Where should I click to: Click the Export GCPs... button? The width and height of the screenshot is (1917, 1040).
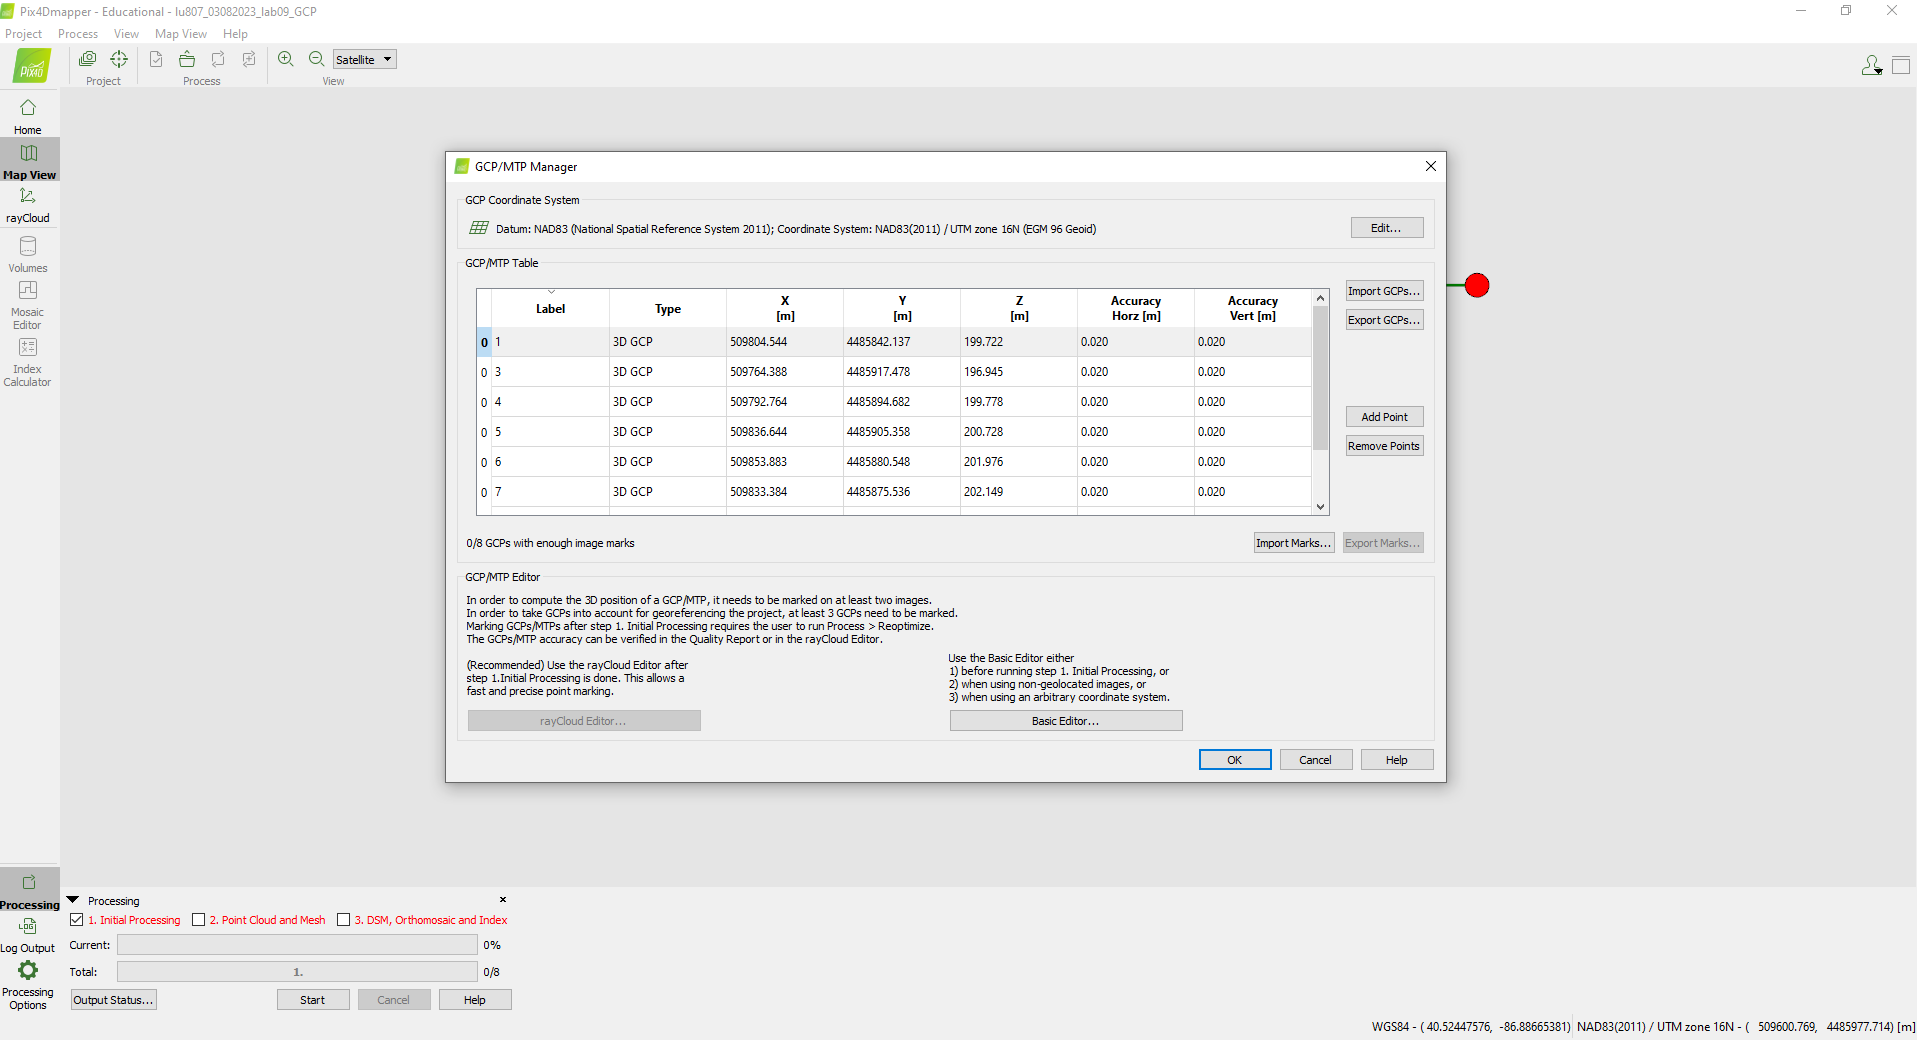click(x=1384, y=320)
